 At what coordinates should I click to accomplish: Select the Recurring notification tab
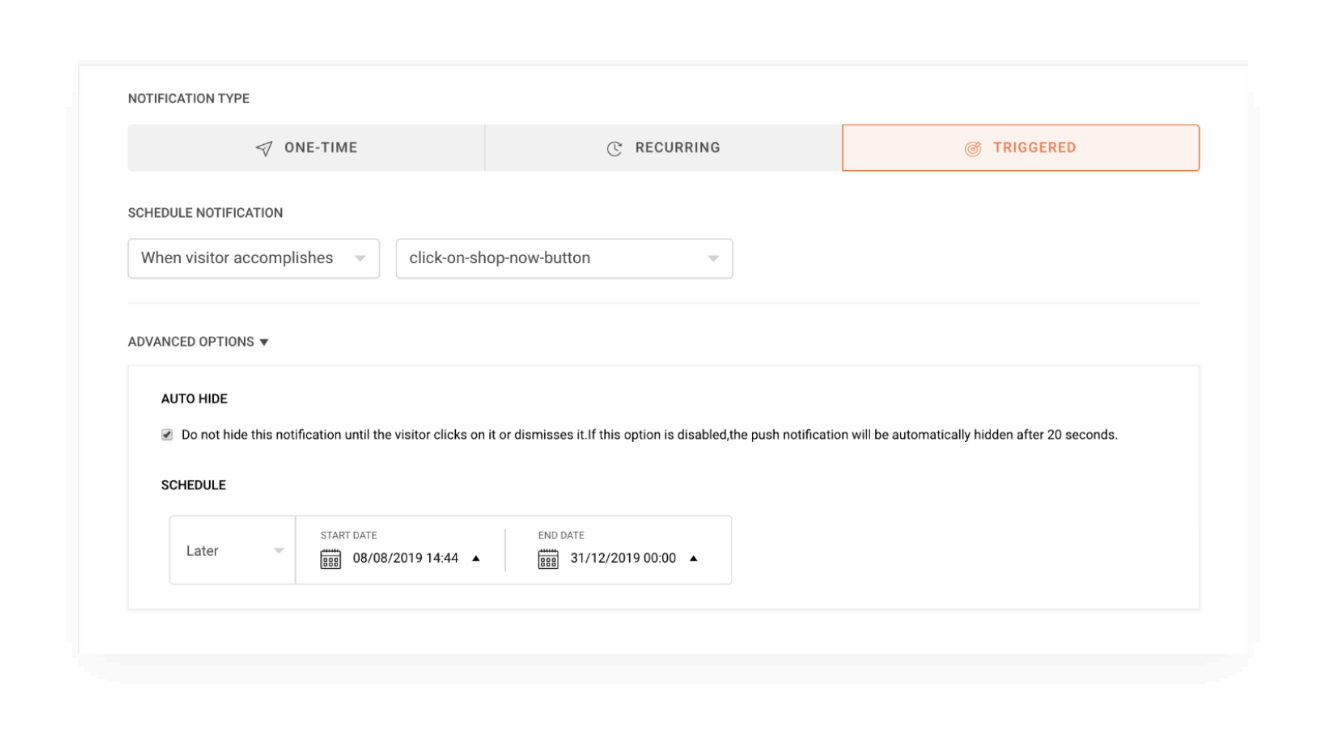coord(664,148)
